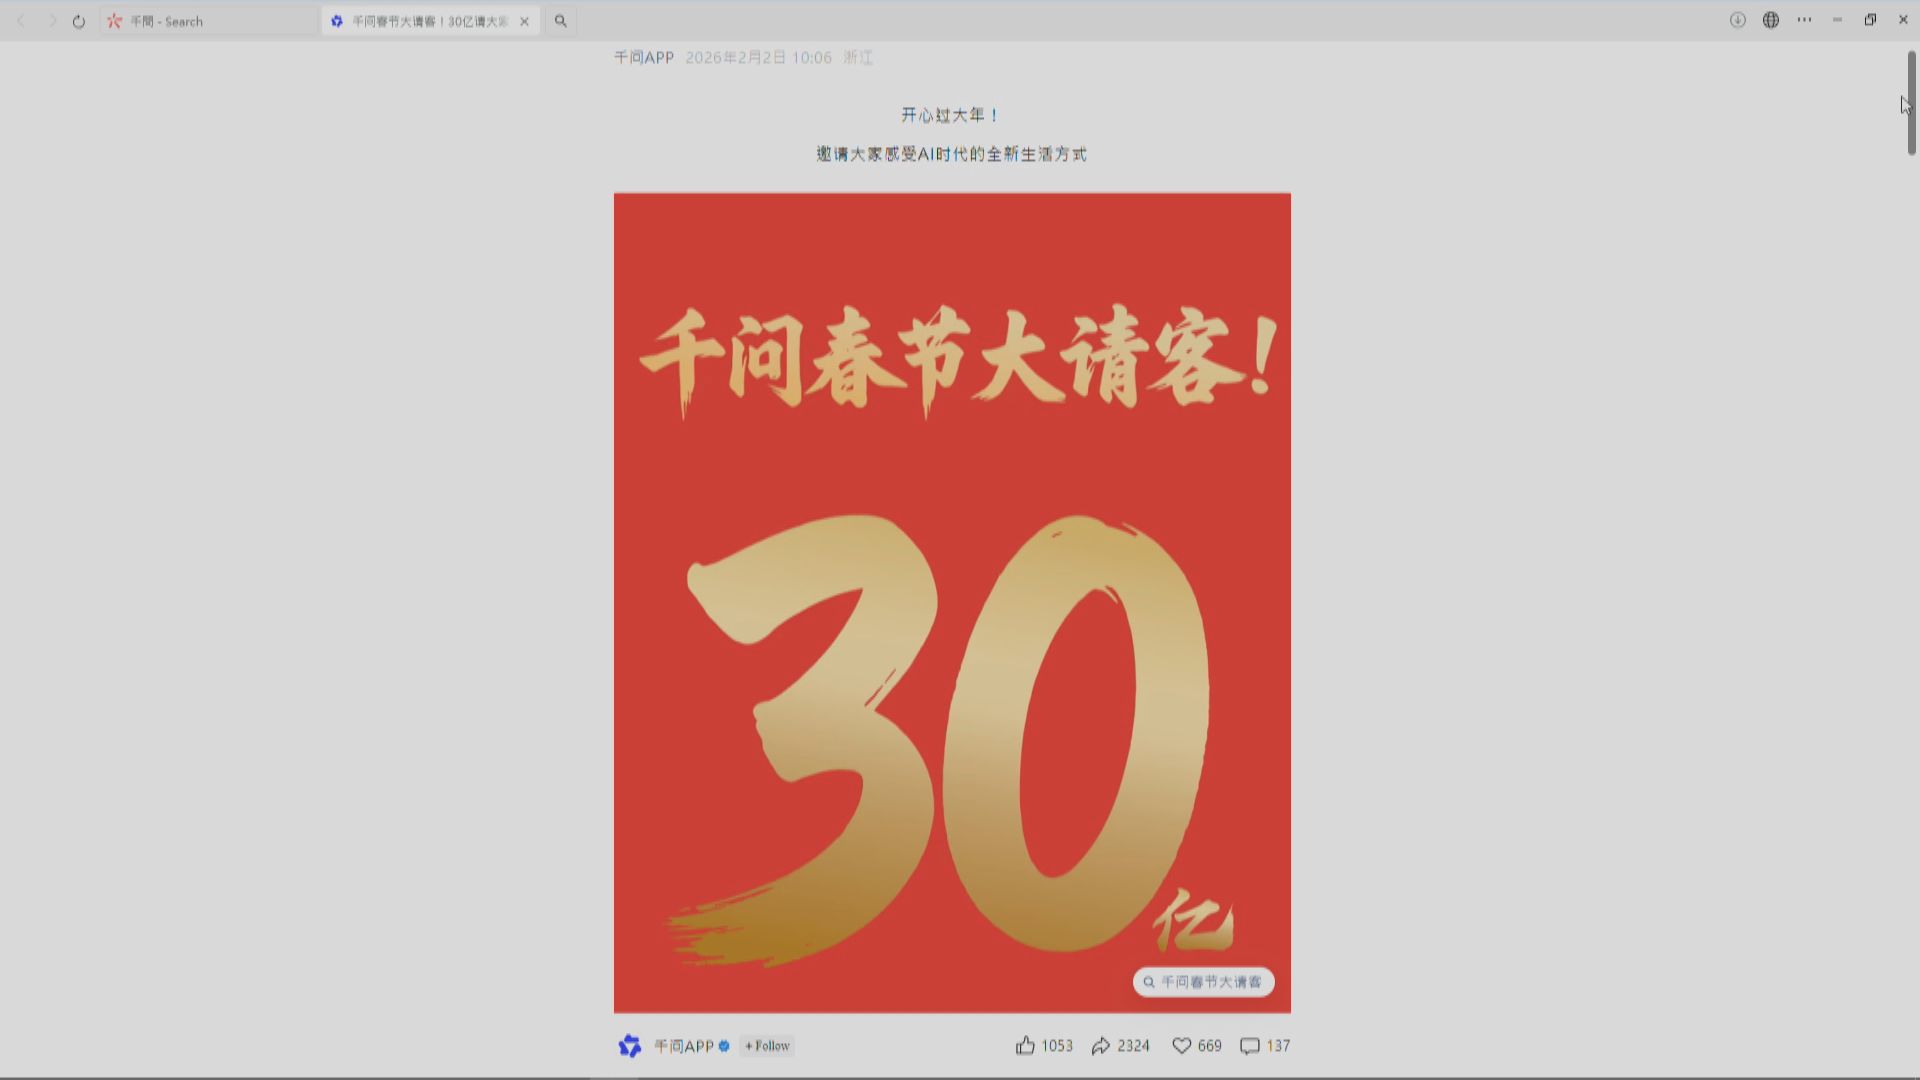
Task: Click the downloads icon in the browser toolbar
Action: [1738, 20]
